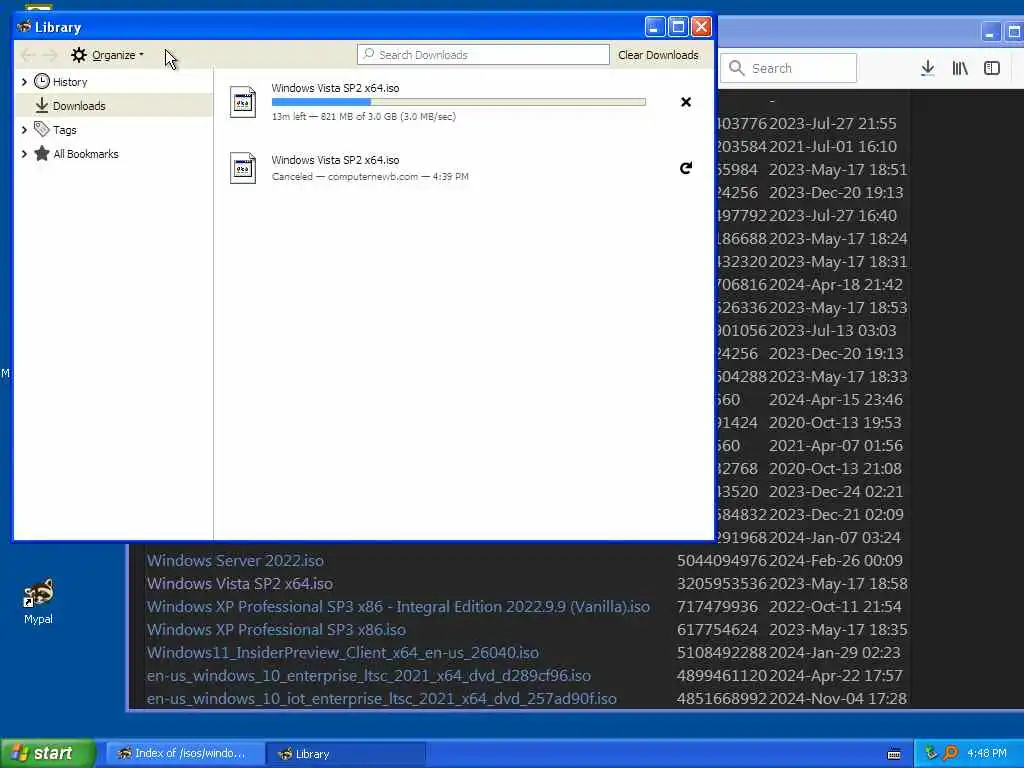Click the first system tray icon beside the magnifier

pyautogui.click(x=932, y=753)
